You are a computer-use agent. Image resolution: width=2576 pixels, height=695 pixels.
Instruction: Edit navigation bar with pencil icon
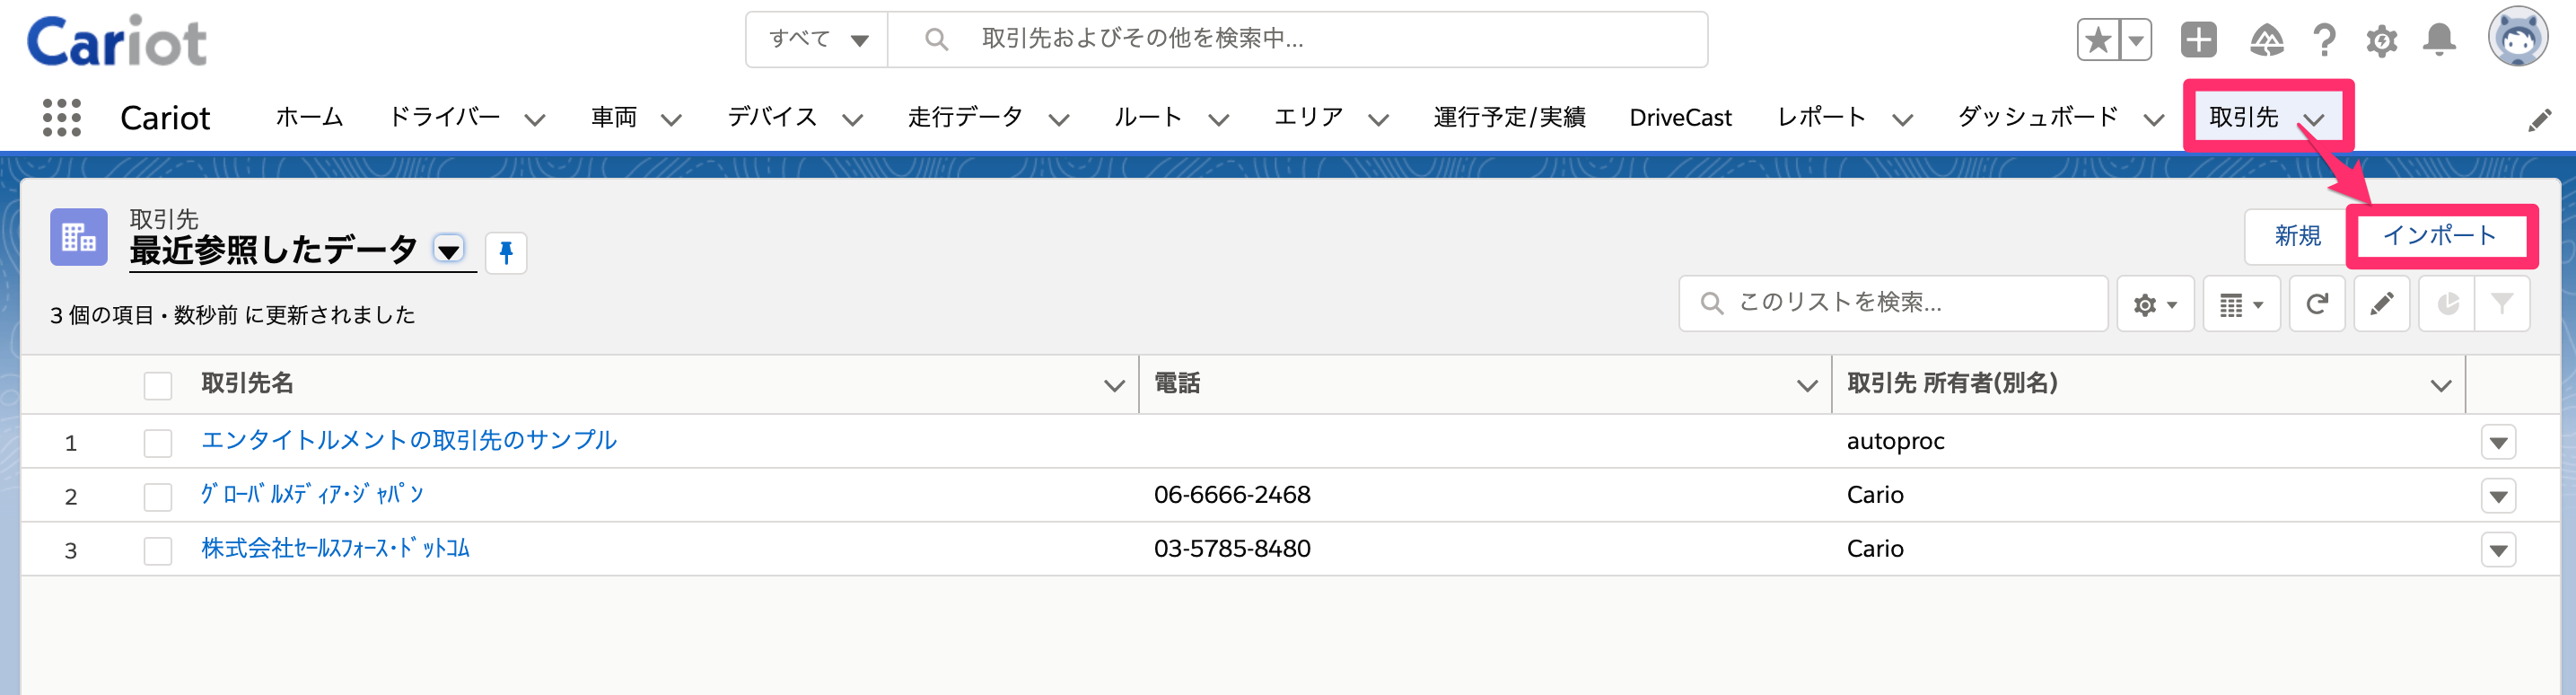[2539, 120]
